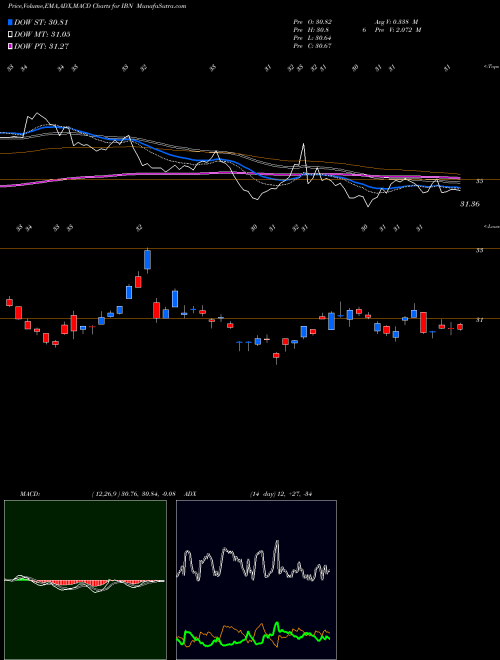The width and height of the screenshot is (500, 660).
Task: Click the 31 axis label of candlestick chart
Action: click(x=479, y=320)
